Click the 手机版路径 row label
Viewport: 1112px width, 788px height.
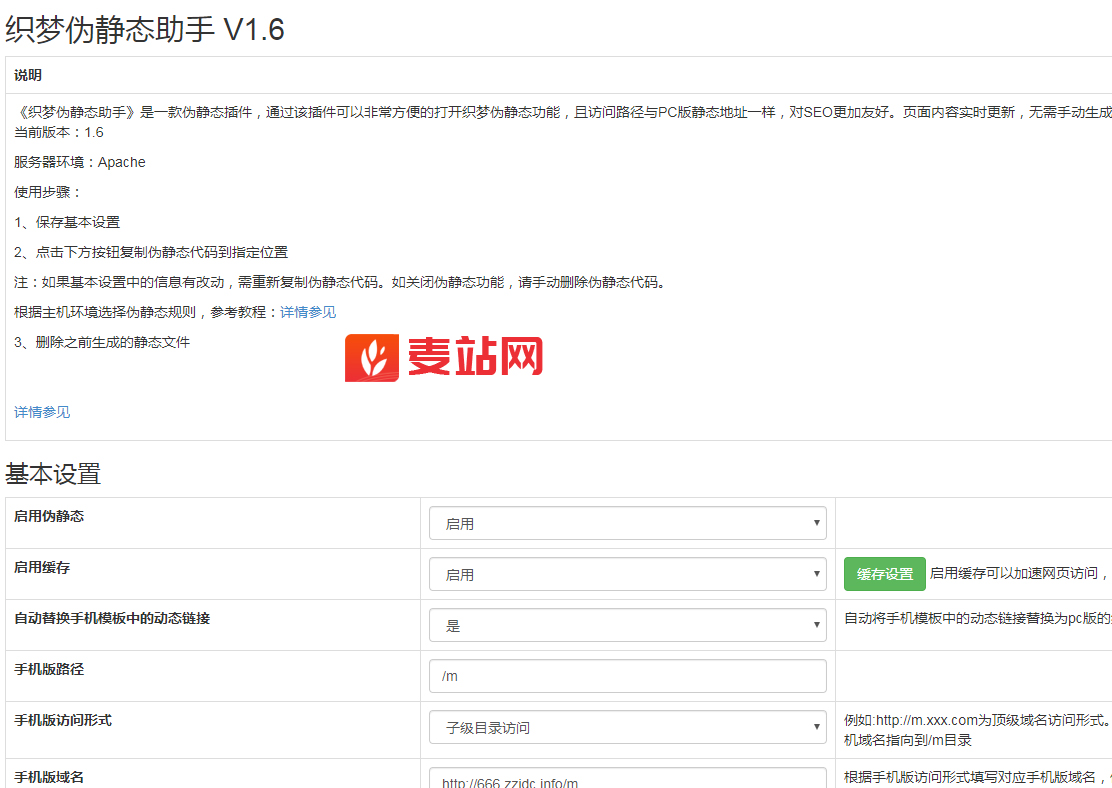(49, 669)
